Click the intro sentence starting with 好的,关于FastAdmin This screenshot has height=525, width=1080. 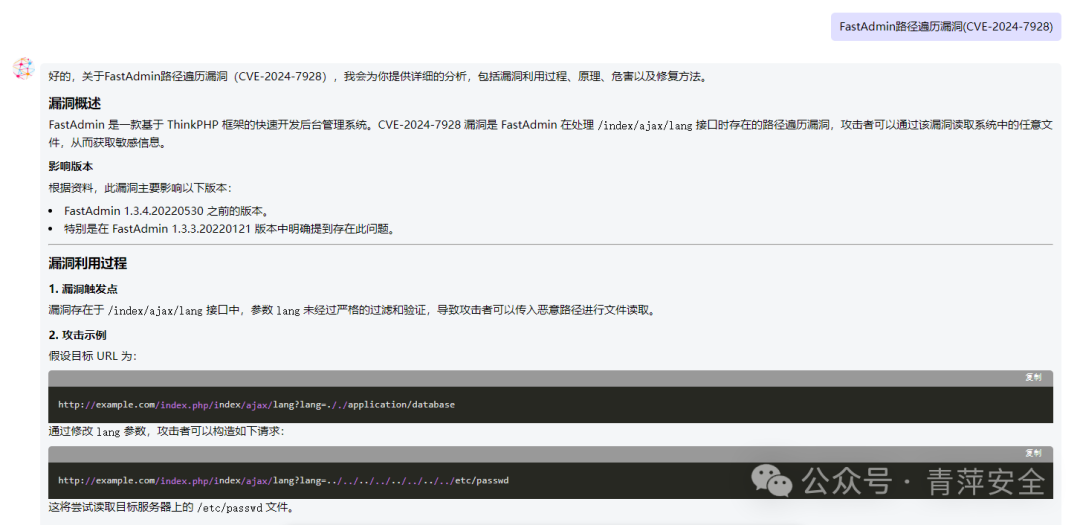pyautogui.click(x=378, y=76)
